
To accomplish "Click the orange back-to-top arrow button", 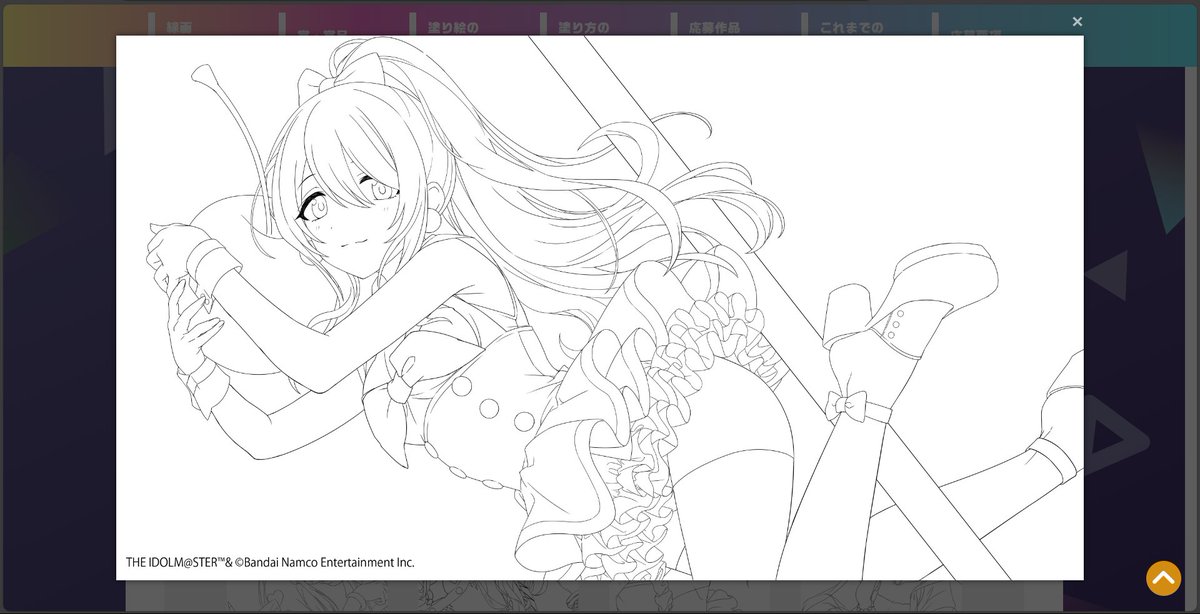I will click(1164, 577).
